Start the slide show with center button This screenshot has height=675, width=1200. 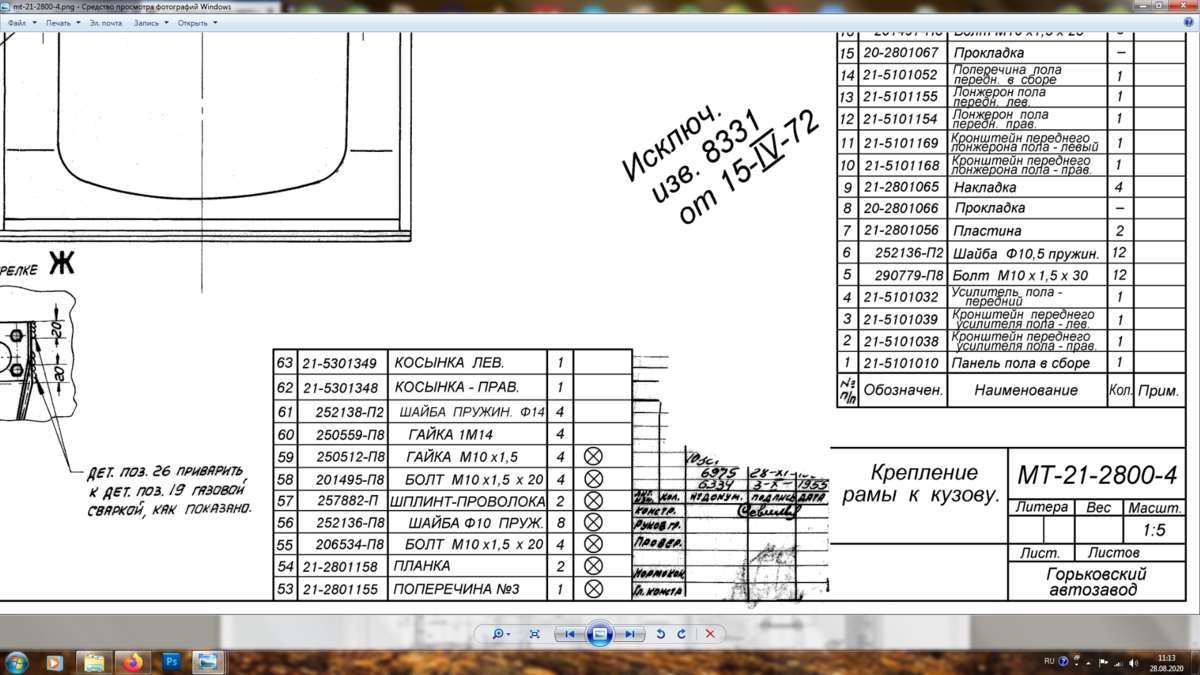pos(599,634)
